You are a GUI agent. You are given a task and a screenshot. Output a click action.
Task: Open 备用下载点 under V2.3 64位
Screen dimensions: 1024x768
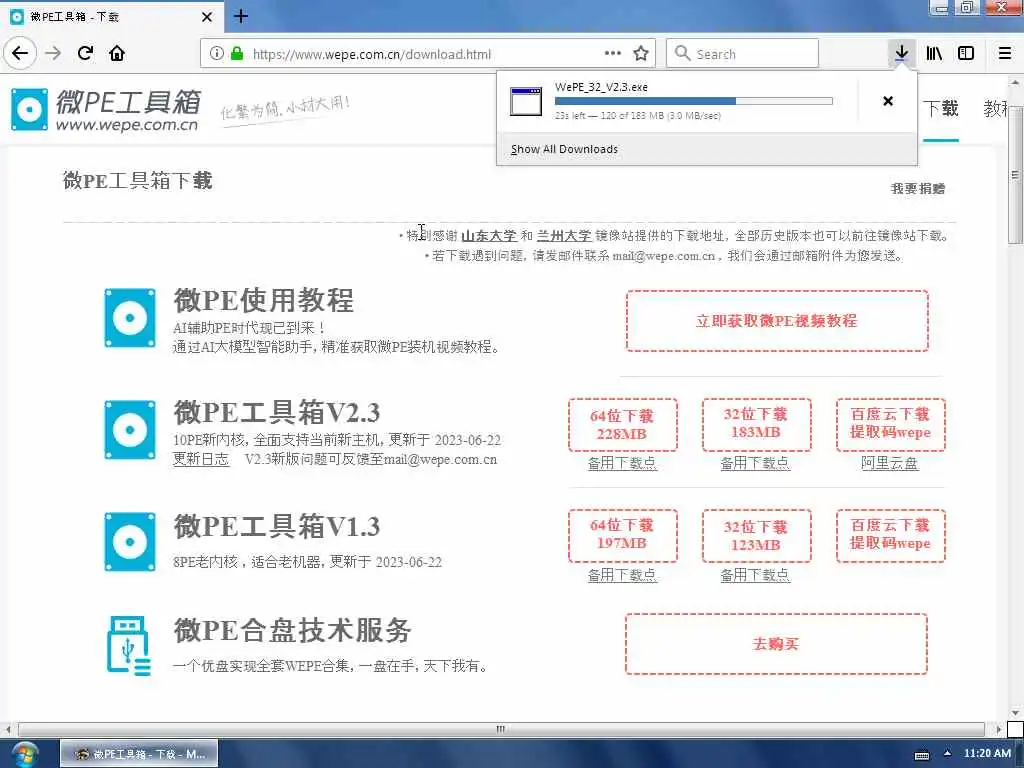(x=622, y=463)
